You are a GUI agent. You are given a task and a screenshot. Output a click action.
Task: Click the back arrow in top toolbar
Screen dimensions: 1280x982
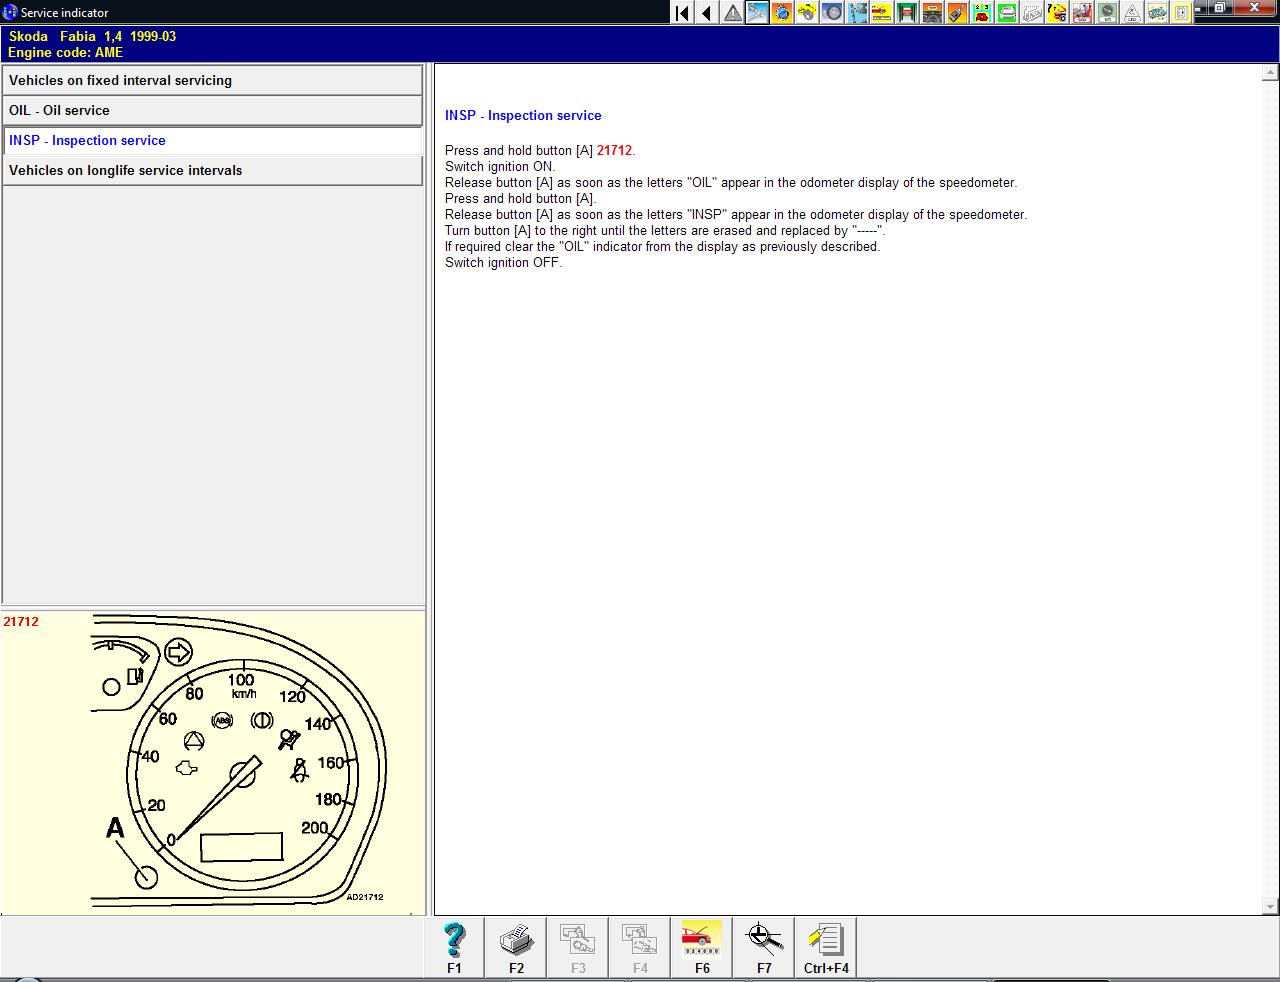click(707, 13)
